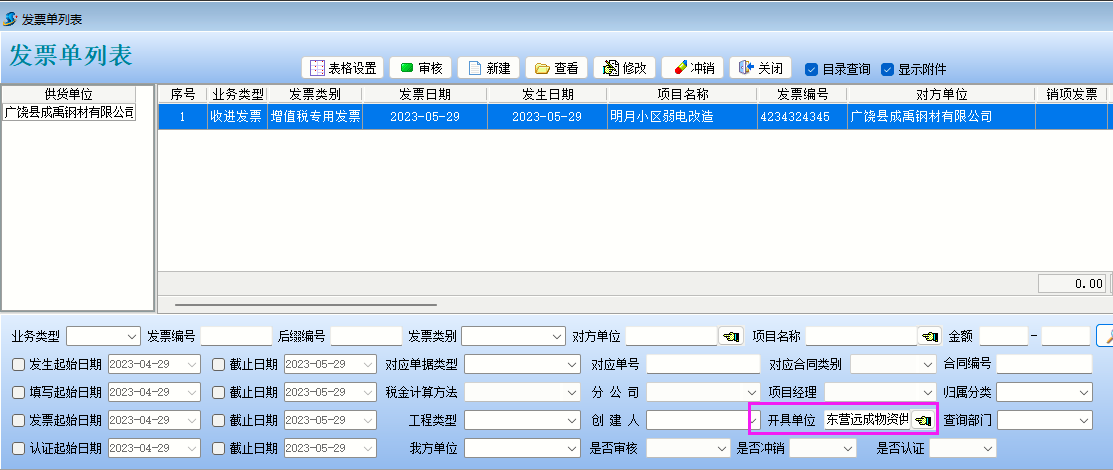Select 广饶县成禹钢材有限公司 in supplier list
Viewport: 1113px width, 470px height.
69,112
